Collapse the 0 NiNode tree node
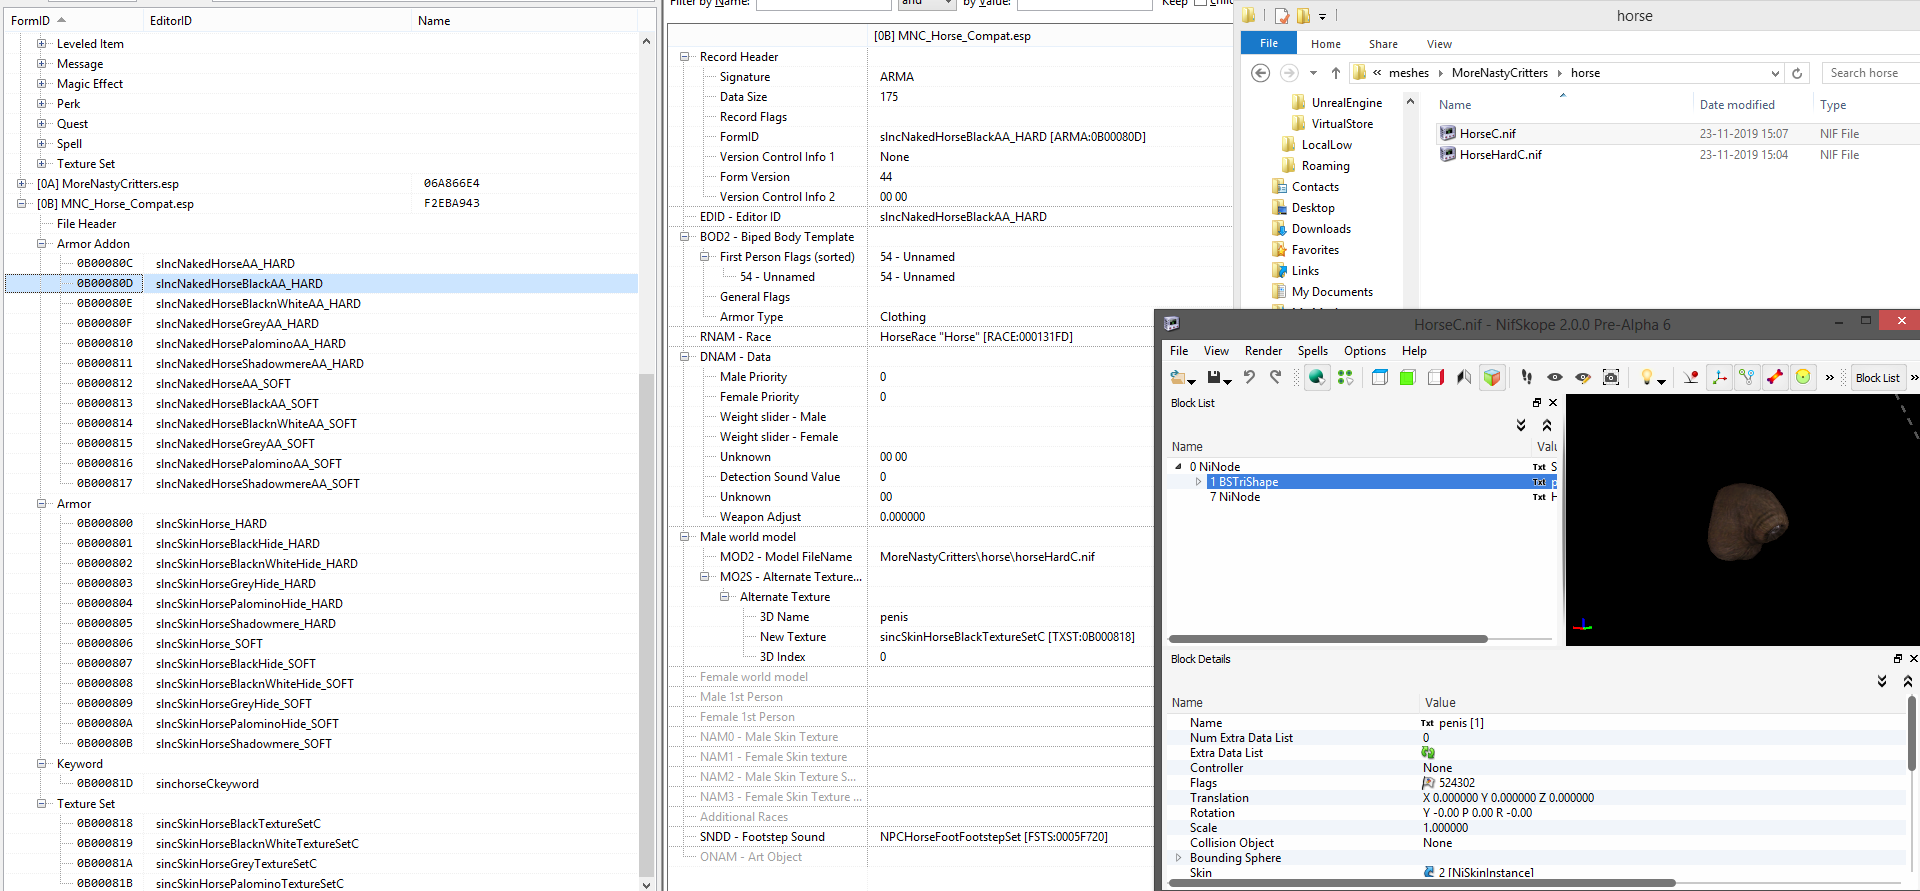The width and height of the screenshot is (1920, 891). click(1178, 467)
